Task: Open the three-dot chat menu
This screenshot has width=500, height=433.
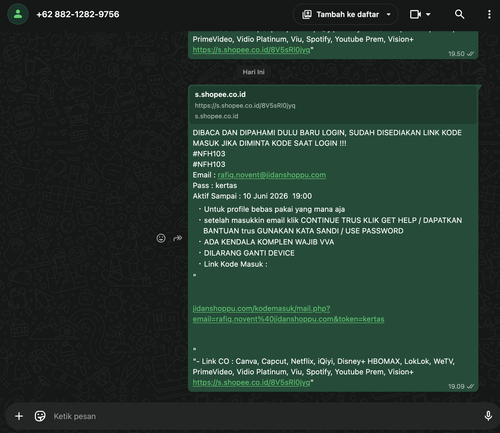Action: [489, 14]
